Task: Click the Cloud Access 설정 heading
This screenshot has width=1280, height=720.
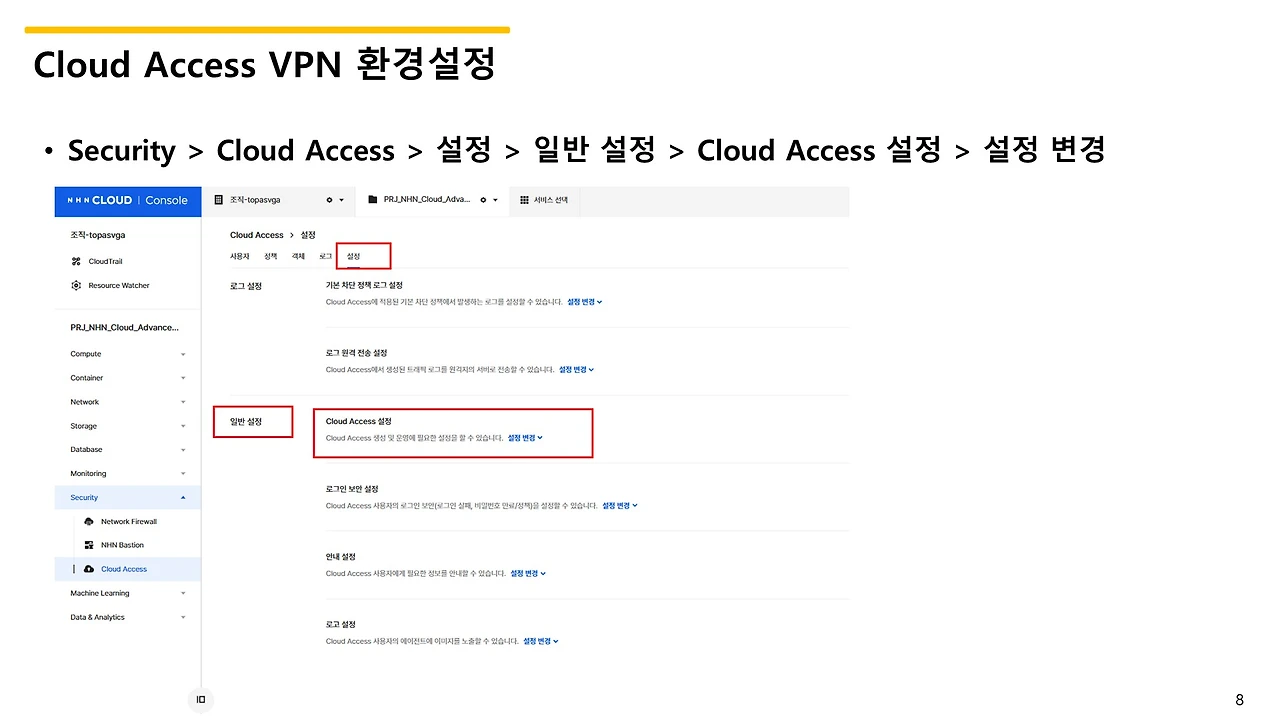Action: coord(358,422)
